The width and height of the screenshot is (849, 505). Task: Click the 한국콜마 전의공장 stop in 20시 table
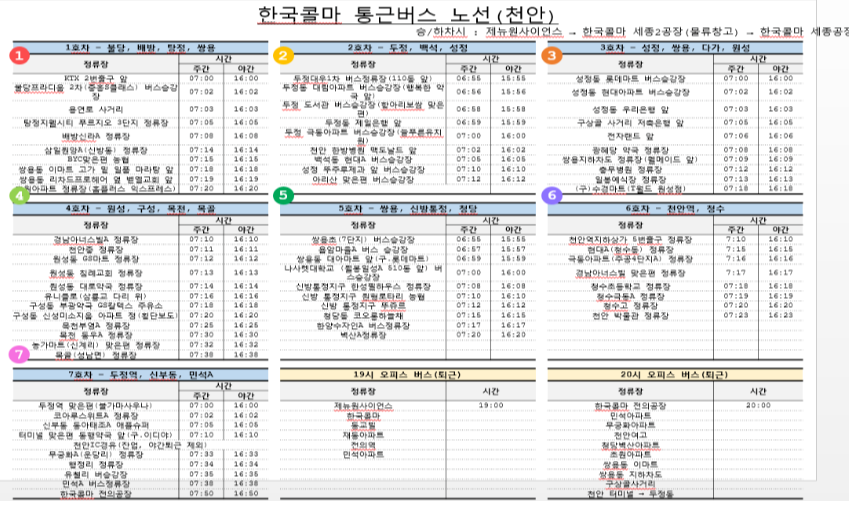pos(630,405)
